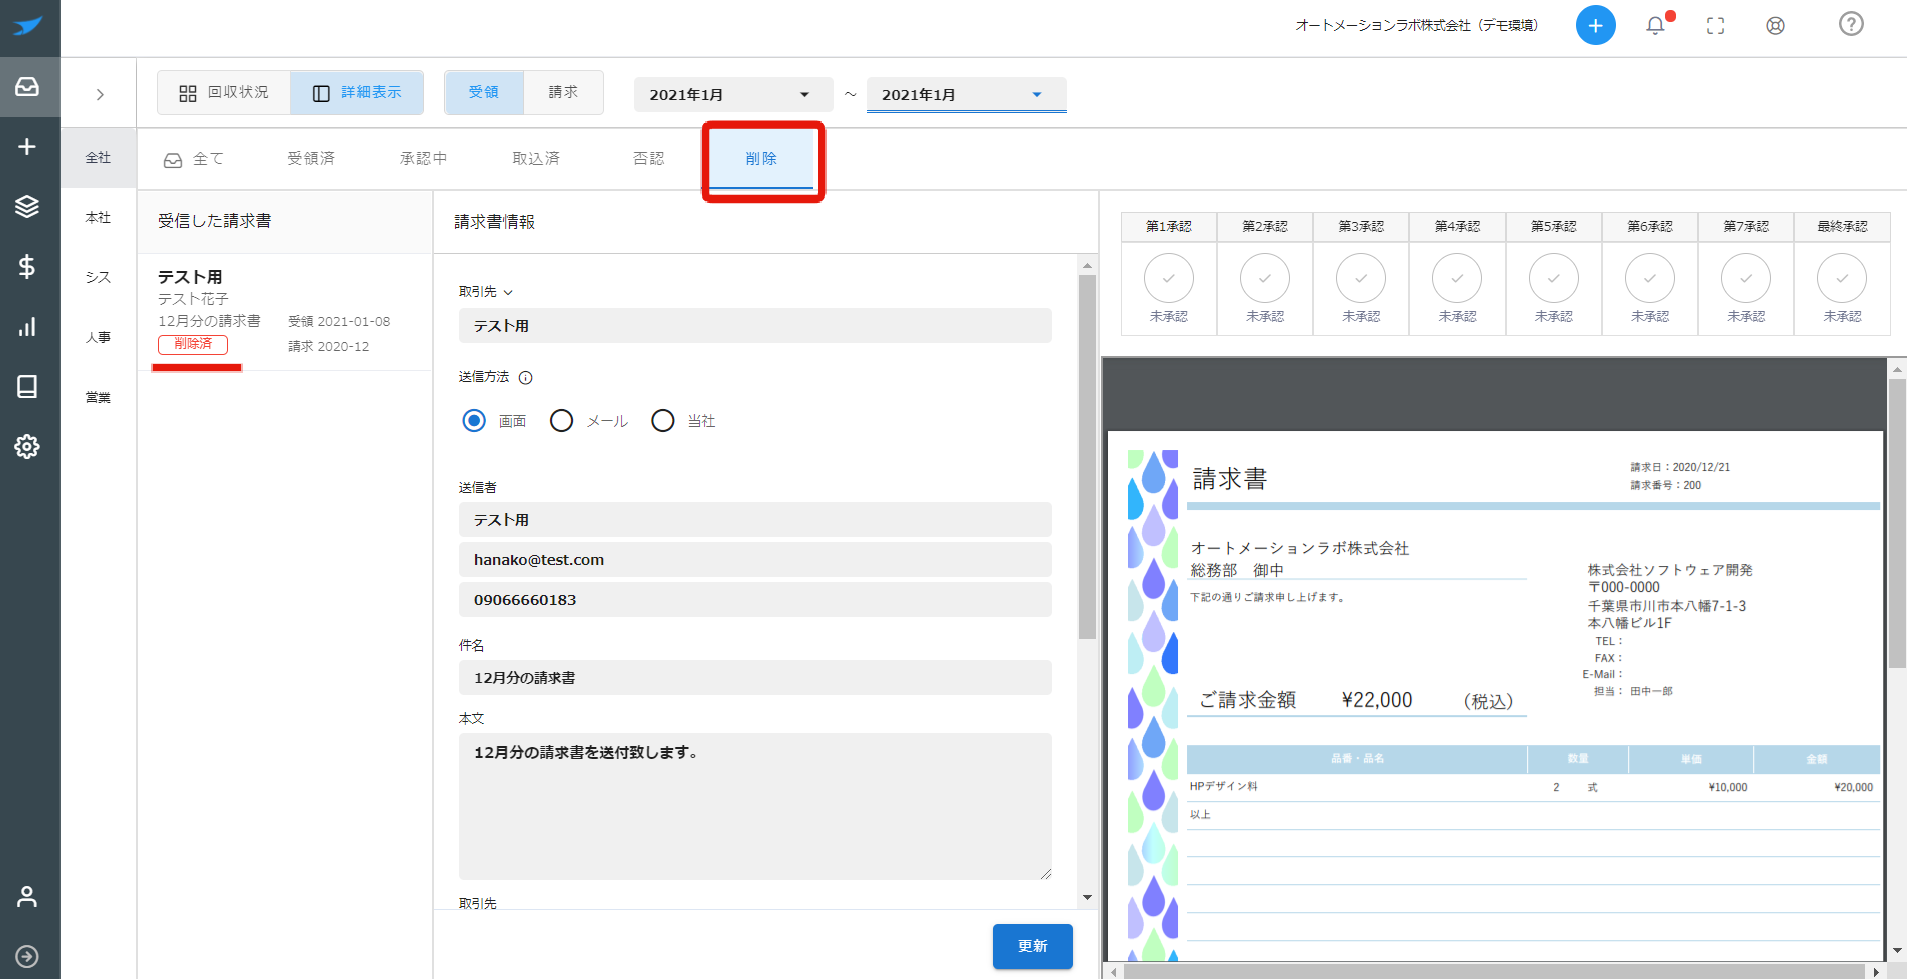Switch to 詳細表示 view
Viewport: 1907px width, 979px height.
[357, 93]
